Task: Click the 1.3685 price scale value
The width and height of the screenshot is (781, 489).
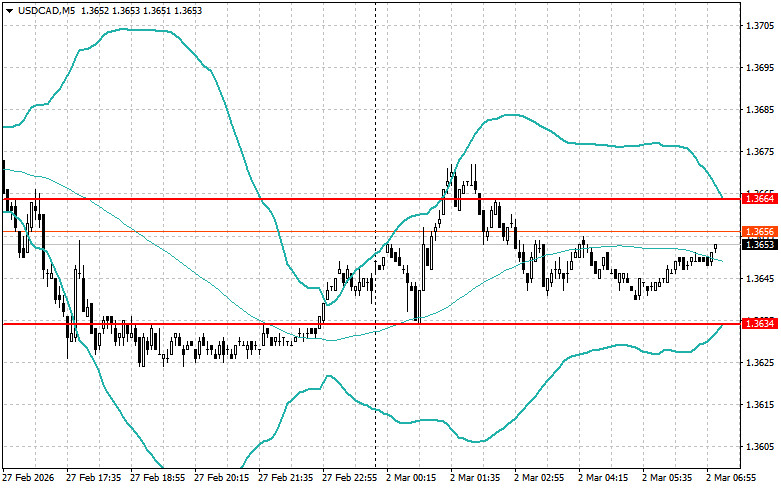Action: [x=761, y=110]
